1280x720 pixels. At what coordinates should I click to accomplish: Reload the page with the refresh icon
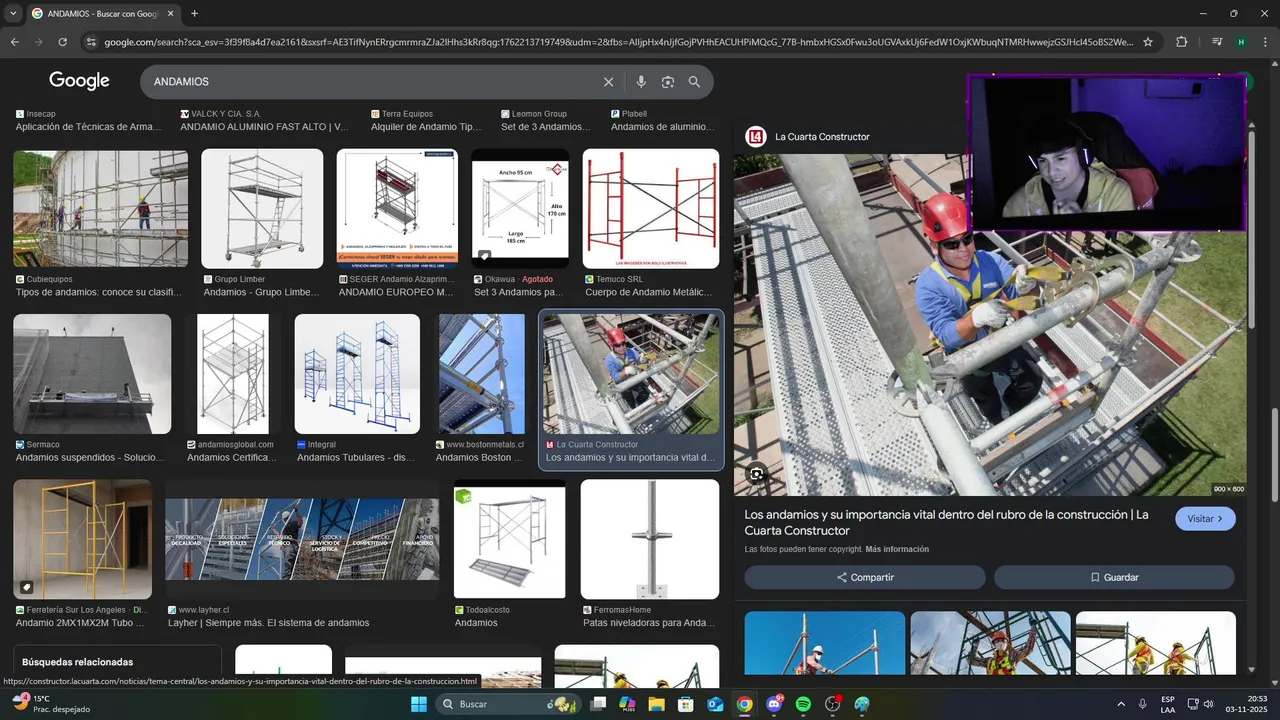click(x=62, y=42)
